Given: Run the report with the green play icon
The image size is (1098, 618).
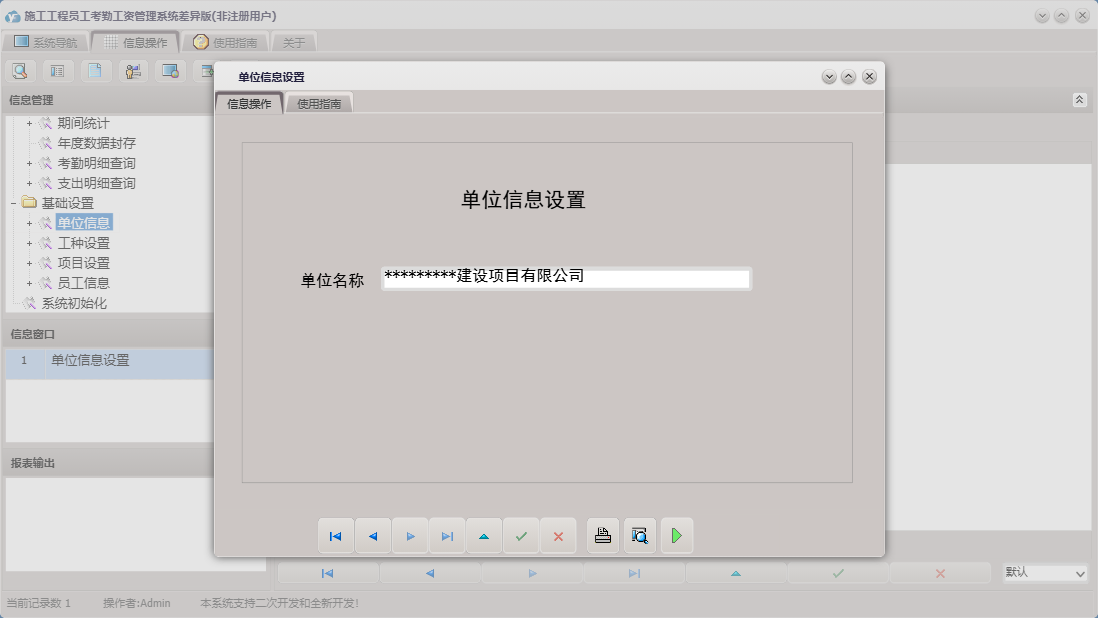Looking at the screenshot, I should coord(677,535).
